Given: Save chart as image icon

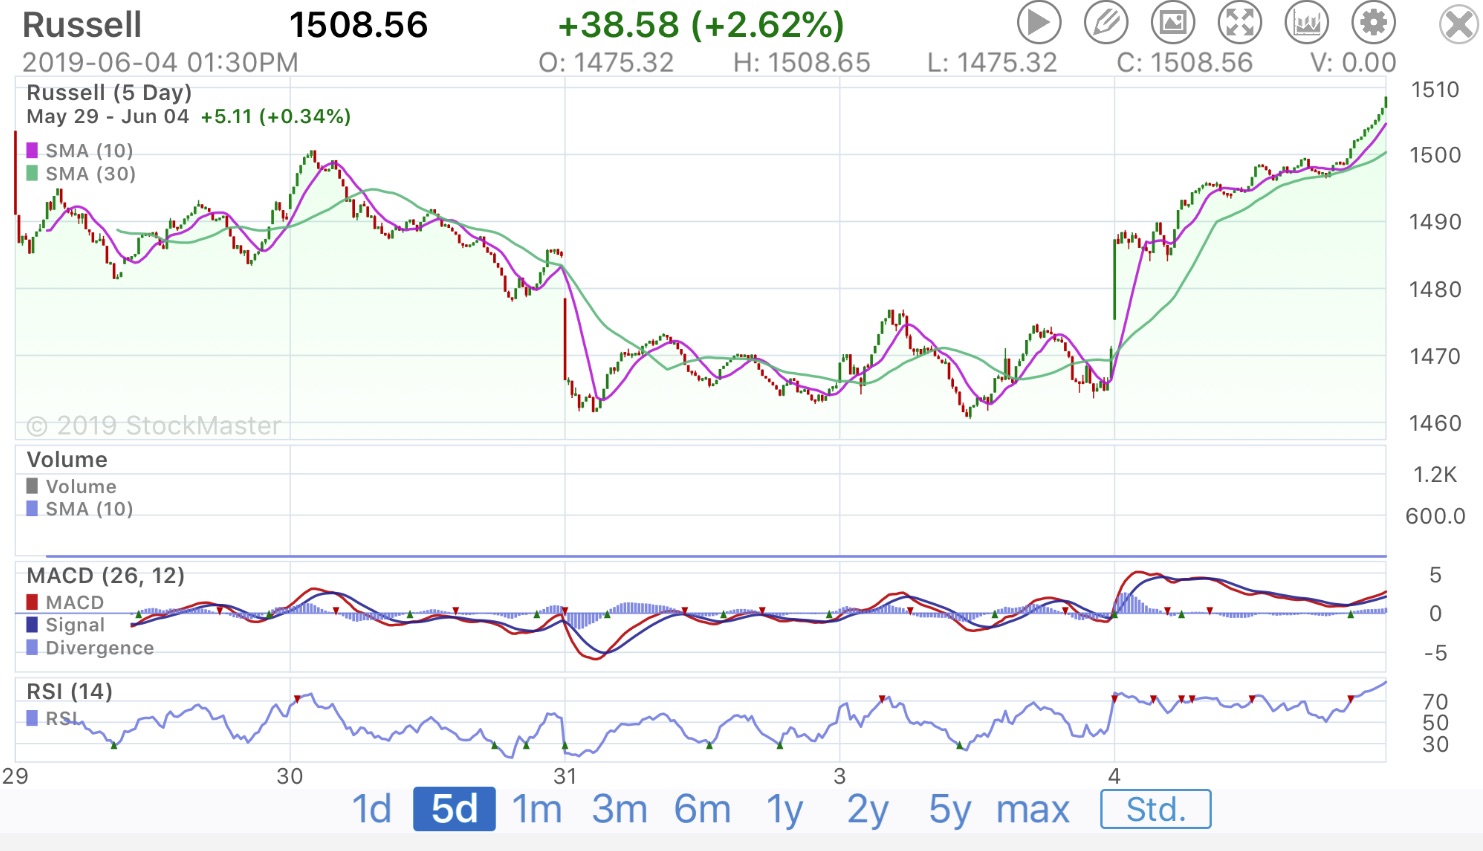Looking at the screenshot, I should click(1173, 22).
